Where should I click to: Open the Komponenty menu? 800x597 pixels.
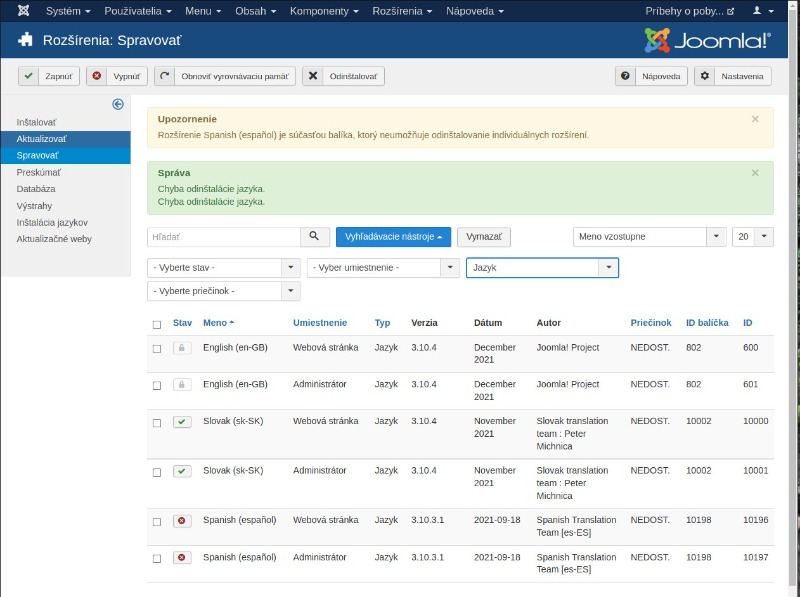click(324, 11)
